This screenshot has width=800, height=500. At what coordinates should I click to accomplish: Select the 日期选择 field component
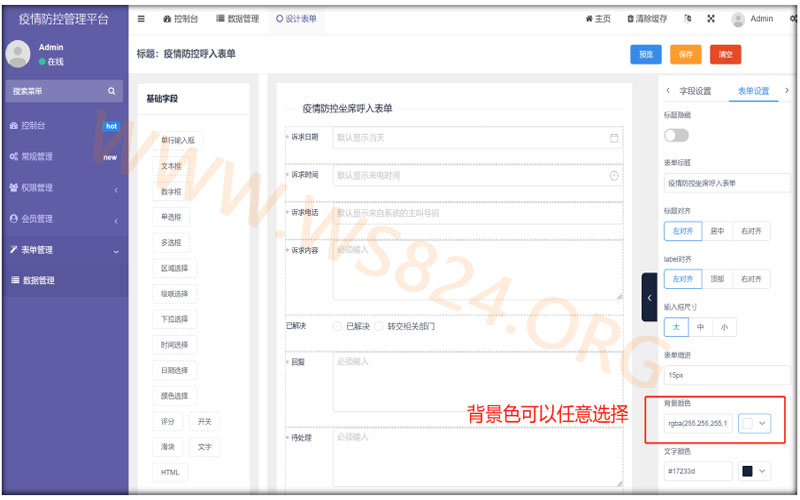click(174, 370)
